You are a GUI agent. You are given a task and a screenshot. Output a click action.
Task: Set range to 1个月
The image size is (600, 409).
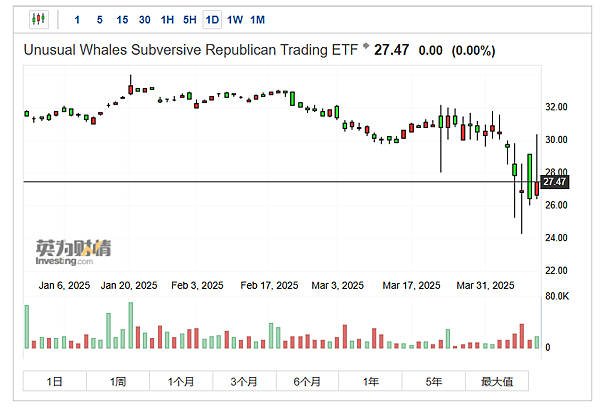pos(181,381)
